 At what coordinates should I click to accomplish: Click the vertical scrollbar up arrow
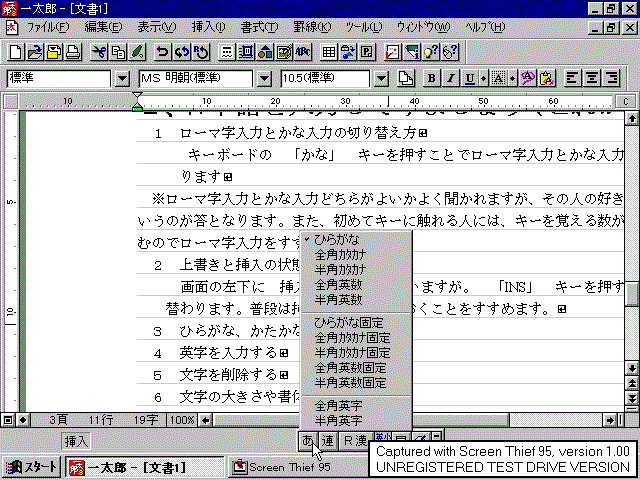coord(632,118)
